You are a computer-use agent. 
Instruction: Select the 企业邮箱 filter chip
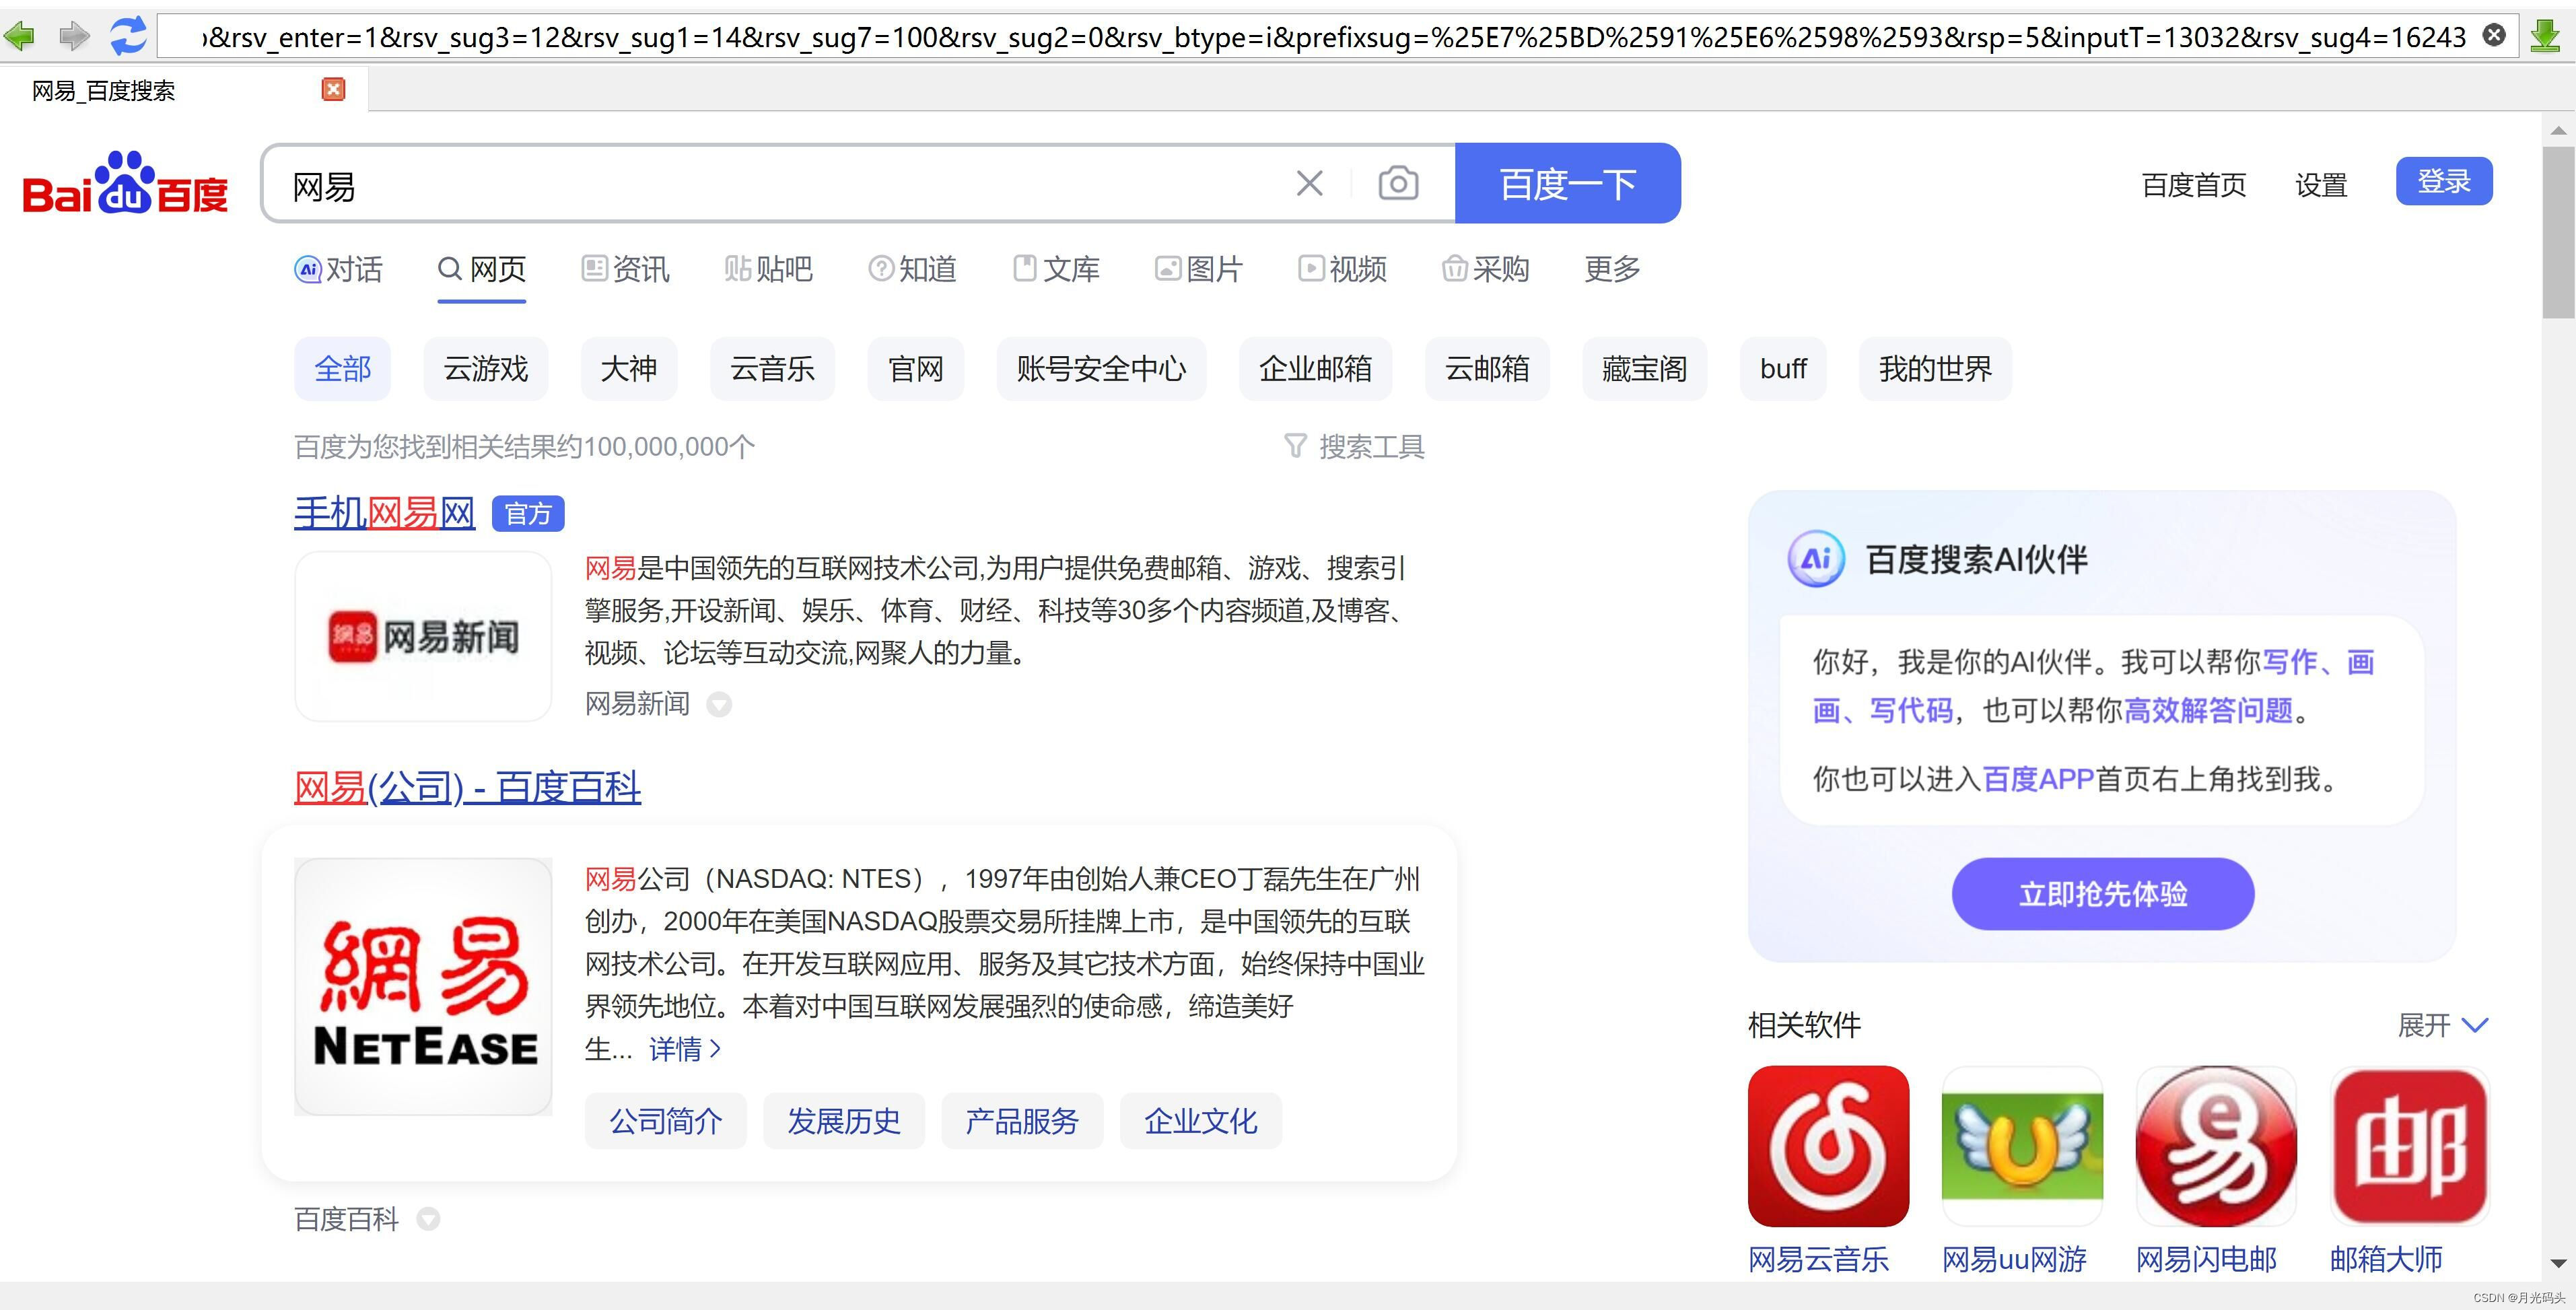coord(1315,369)
